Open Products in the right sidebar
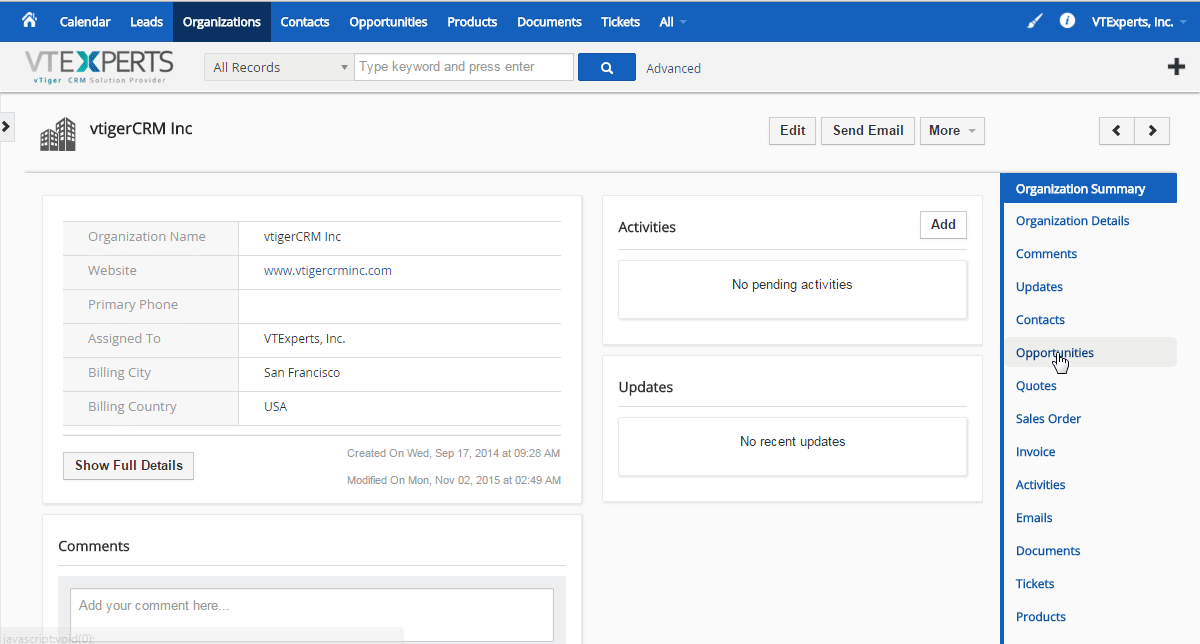This screenshot has width=1200, height=644. tap(1041, 617)
